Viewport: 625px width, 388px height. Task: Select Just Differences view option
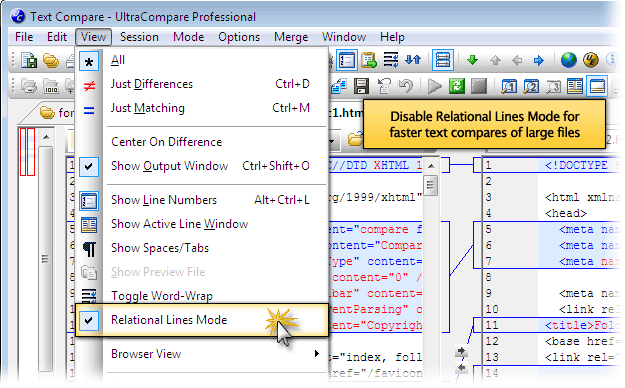202,84
